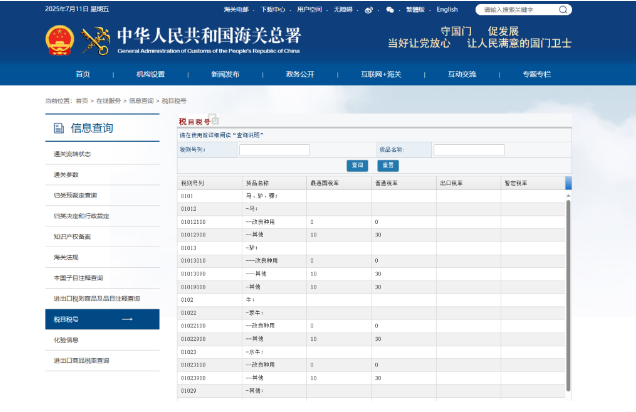
Task: Click the 出口税率 column header
Action: (468, 183)
